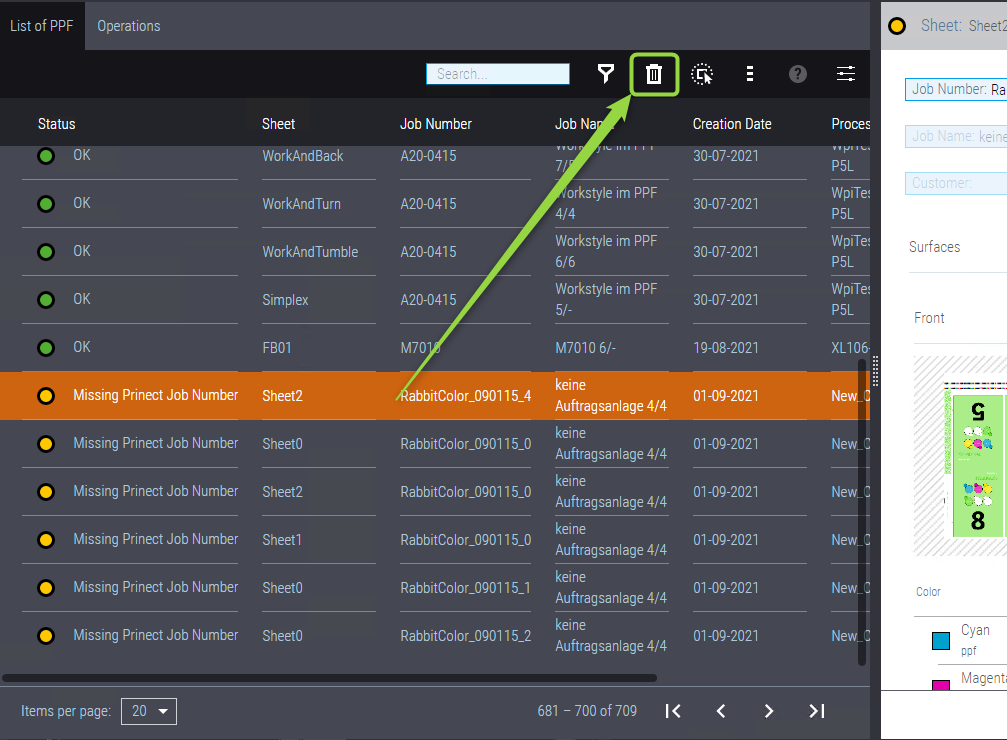Click the Job Number field in sheet panel
Viewport: 1007px width, 740px height.
pyautogui.click(x=957, y=90)
